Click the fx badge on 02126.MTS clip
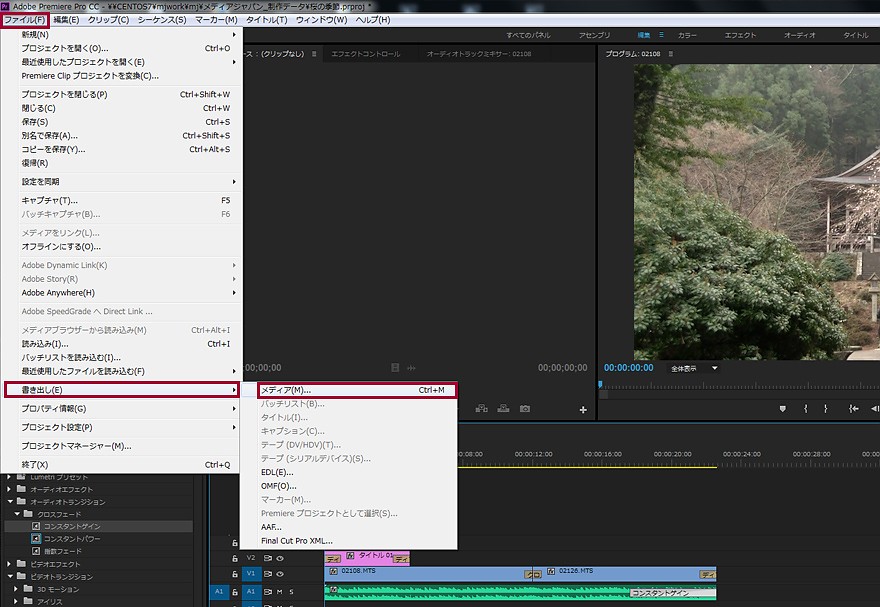This screenshot has height=607, width=880. (551, 571)
